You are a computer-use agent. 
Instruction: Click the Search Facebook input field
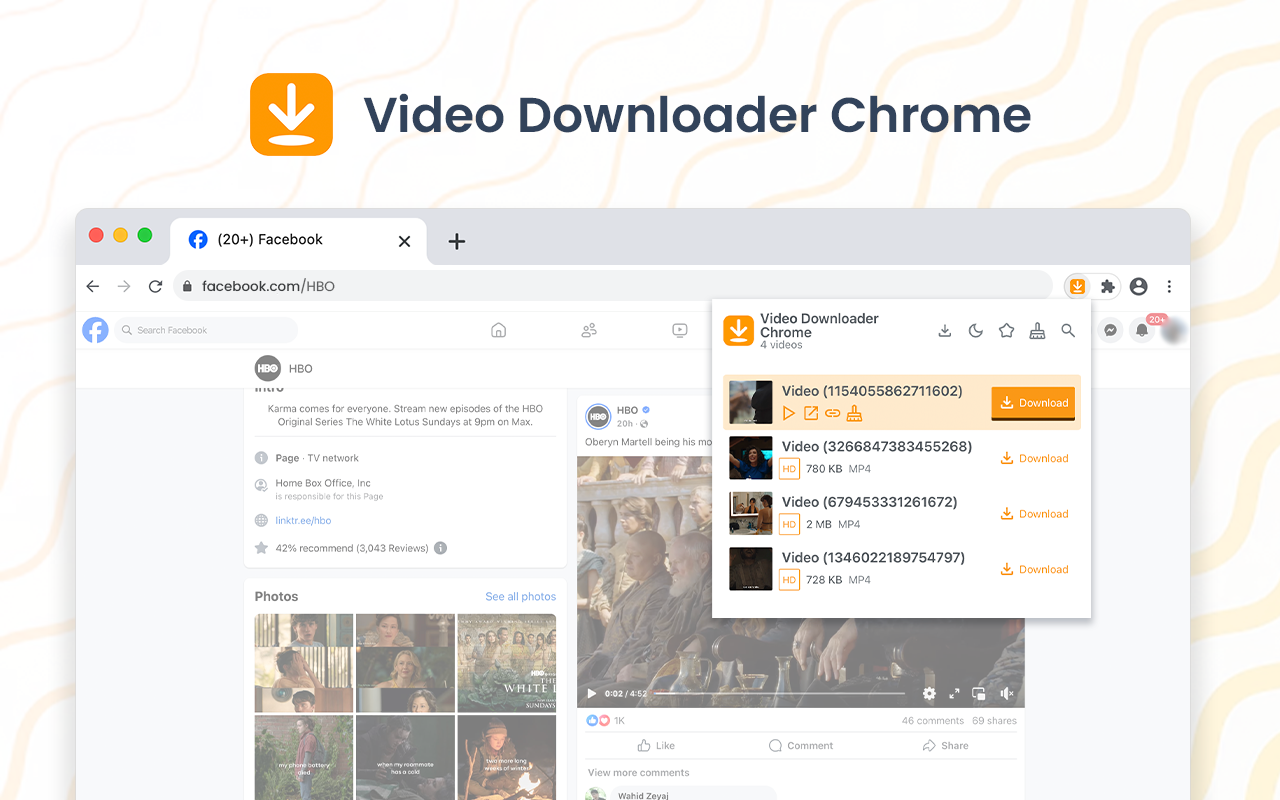[205, 329]
